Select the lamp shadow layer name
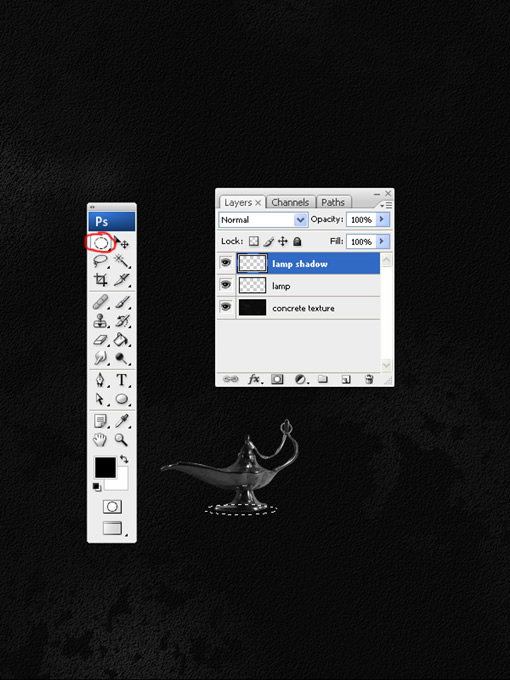 [x=300, y=264]
